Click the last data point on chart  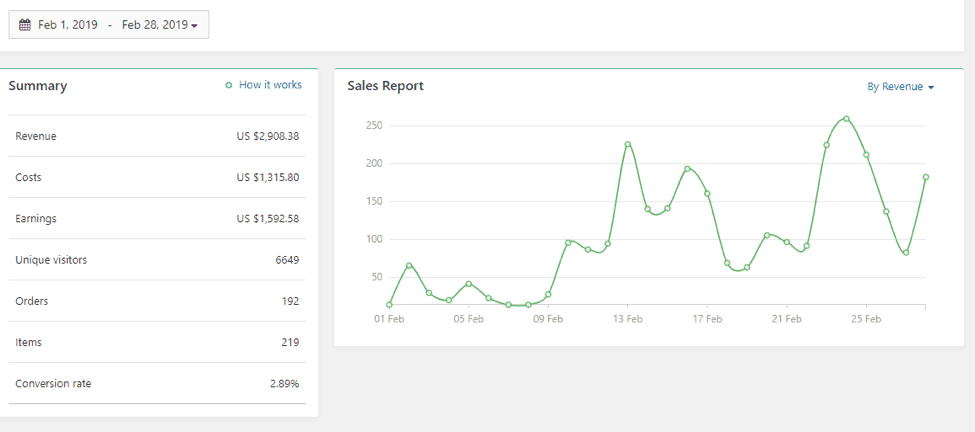[926, 177]
